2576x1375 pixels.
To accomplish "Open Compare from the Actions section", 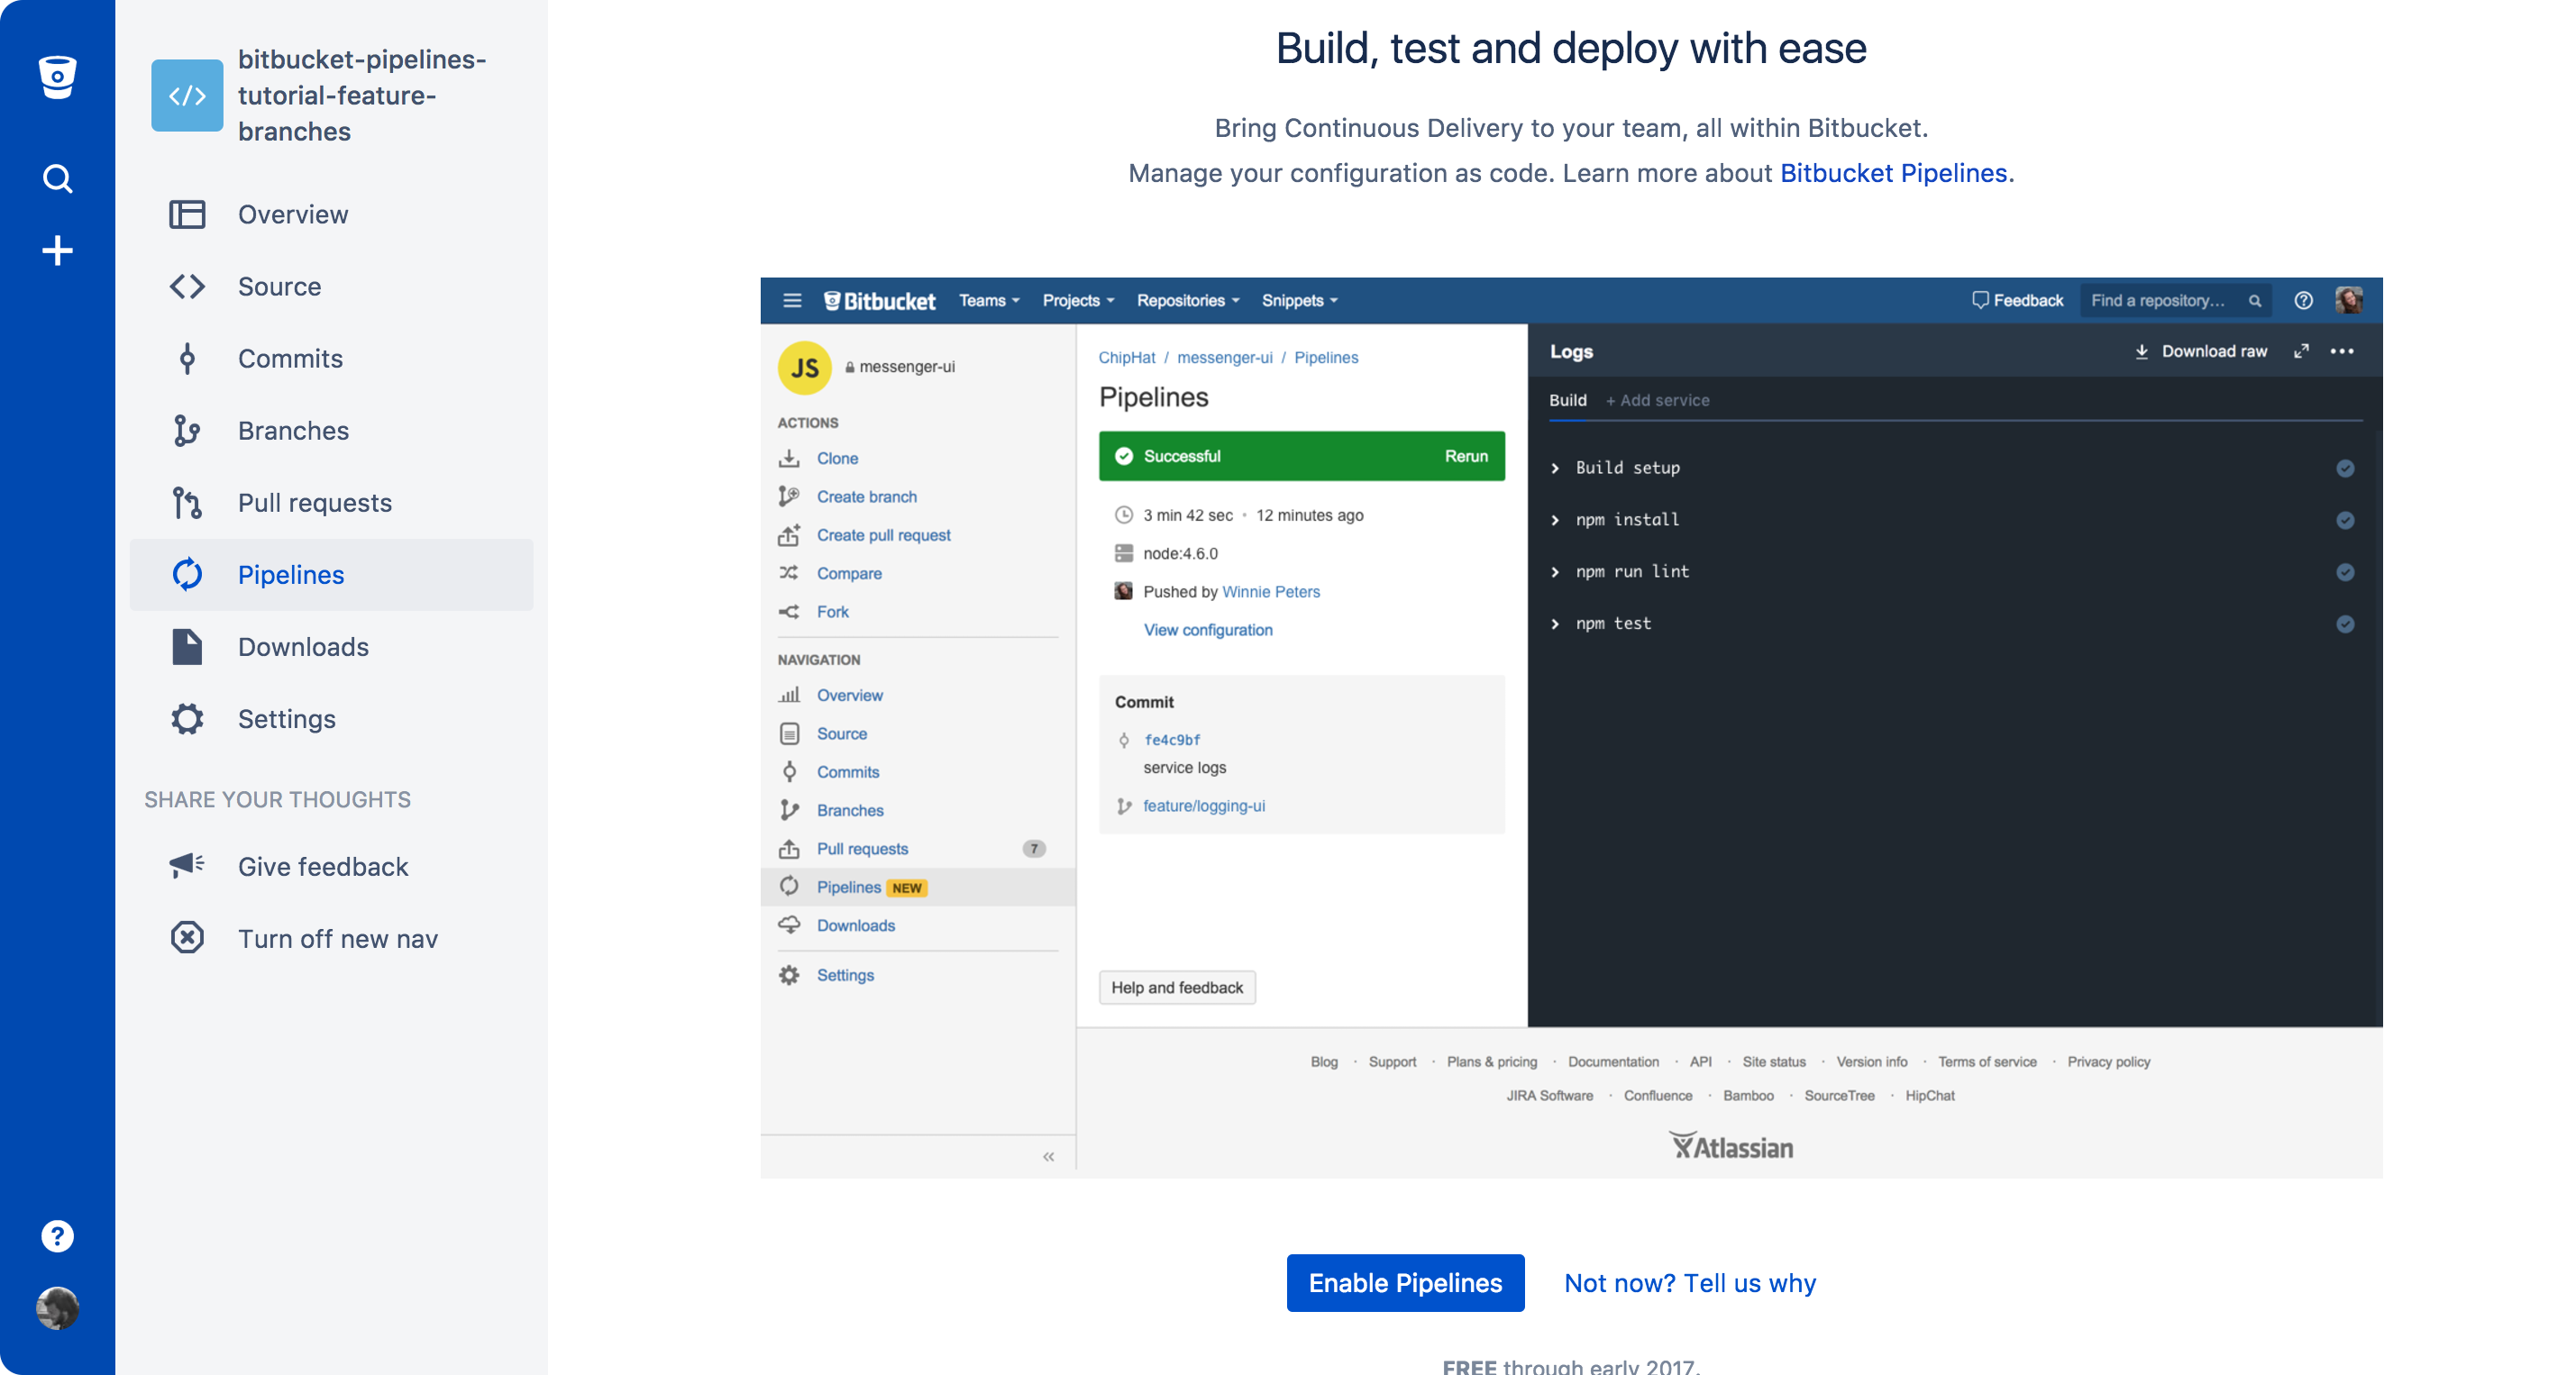I will click(849, 573).
